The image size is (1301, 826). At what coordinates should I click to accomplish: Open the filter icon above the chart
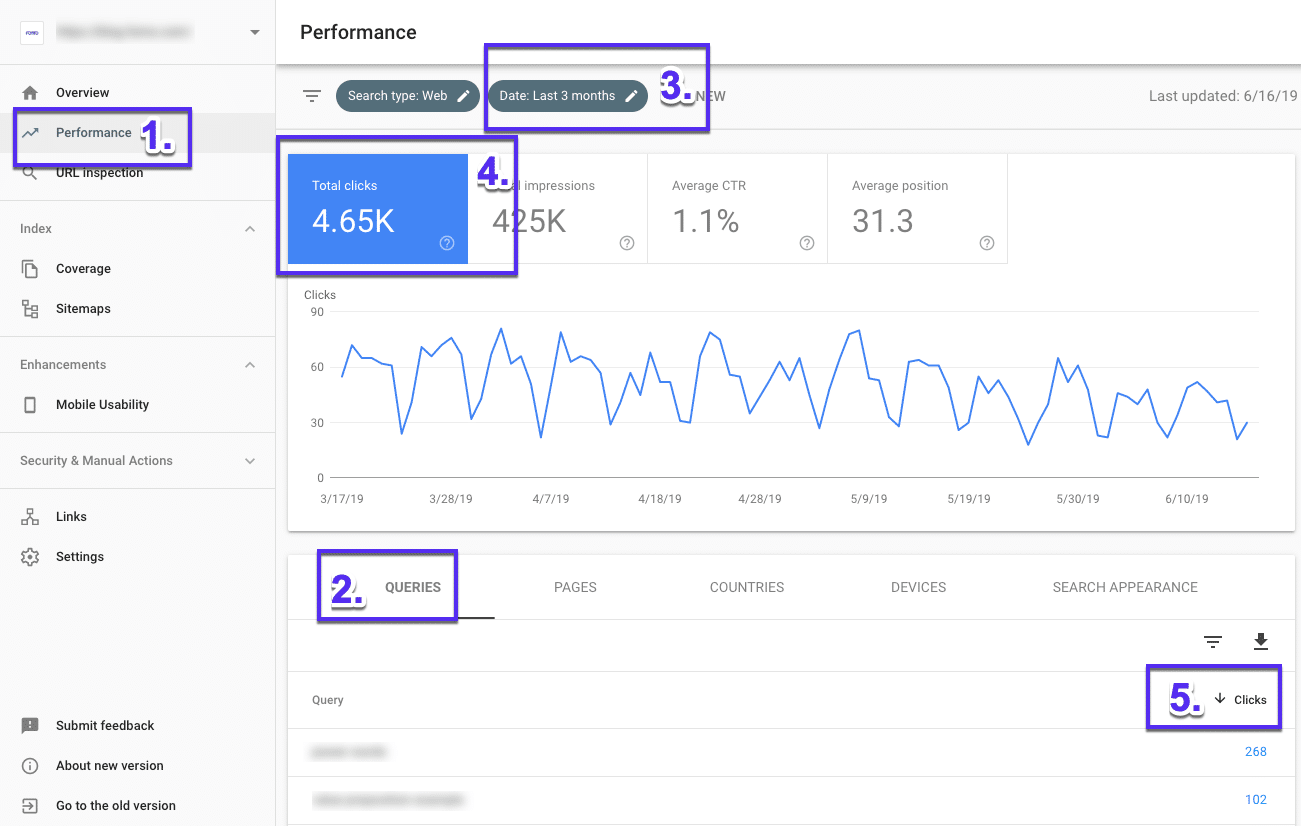coord(312,95)
